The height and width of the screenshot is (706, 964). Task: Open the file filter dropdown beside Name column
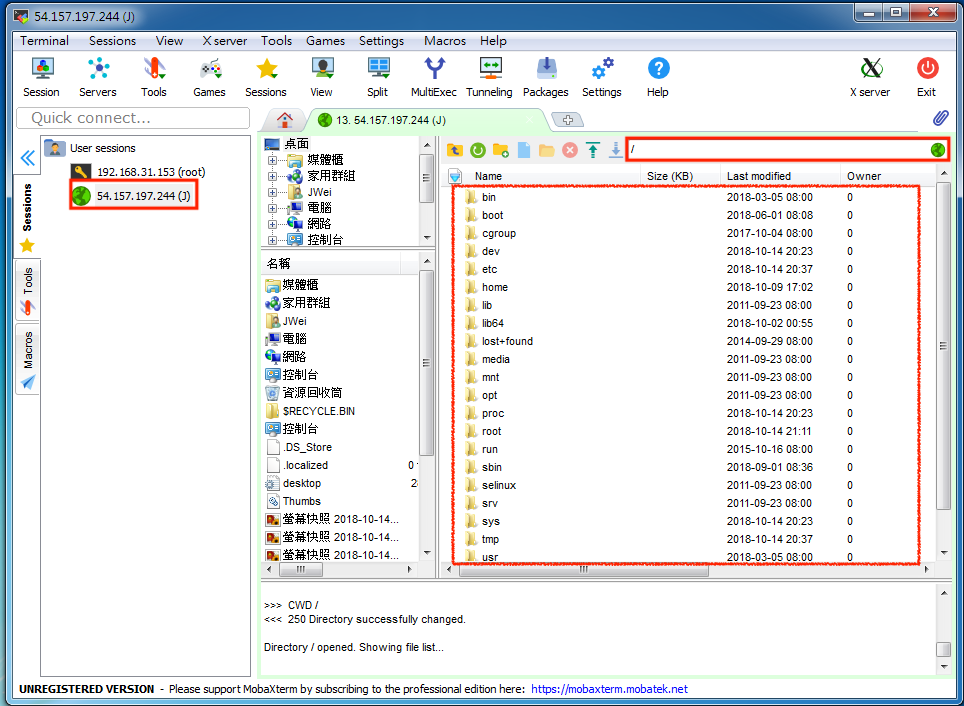455,176
